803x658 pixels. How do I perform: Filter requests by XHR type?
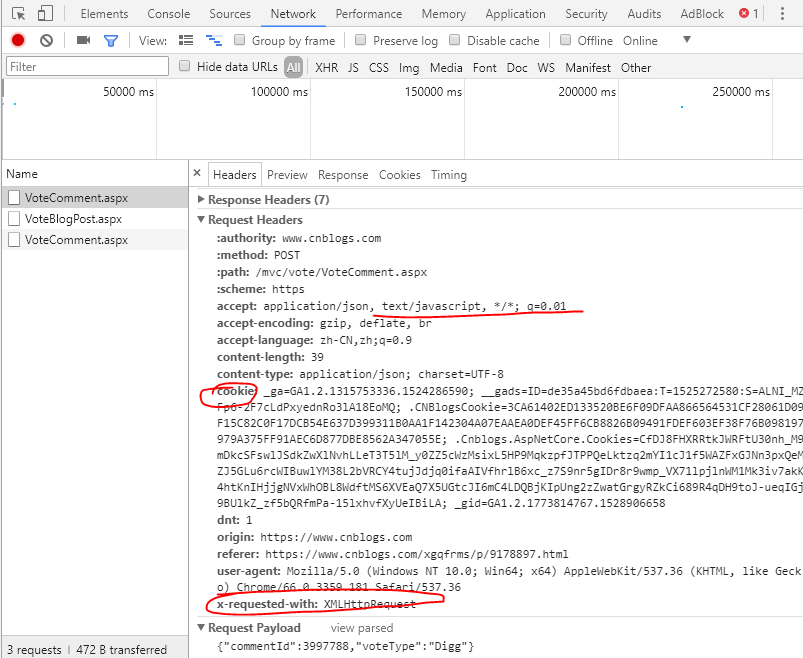(326, 68)
